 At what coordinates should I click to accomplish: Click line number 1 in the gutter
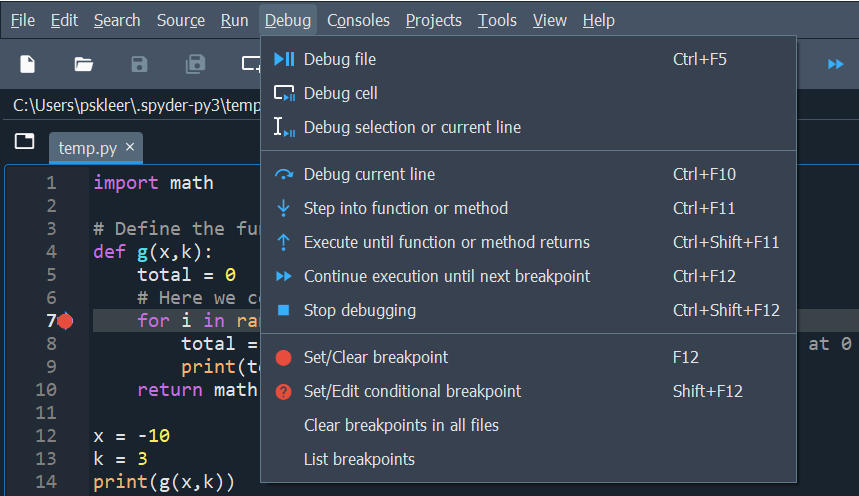coord(51,183)
